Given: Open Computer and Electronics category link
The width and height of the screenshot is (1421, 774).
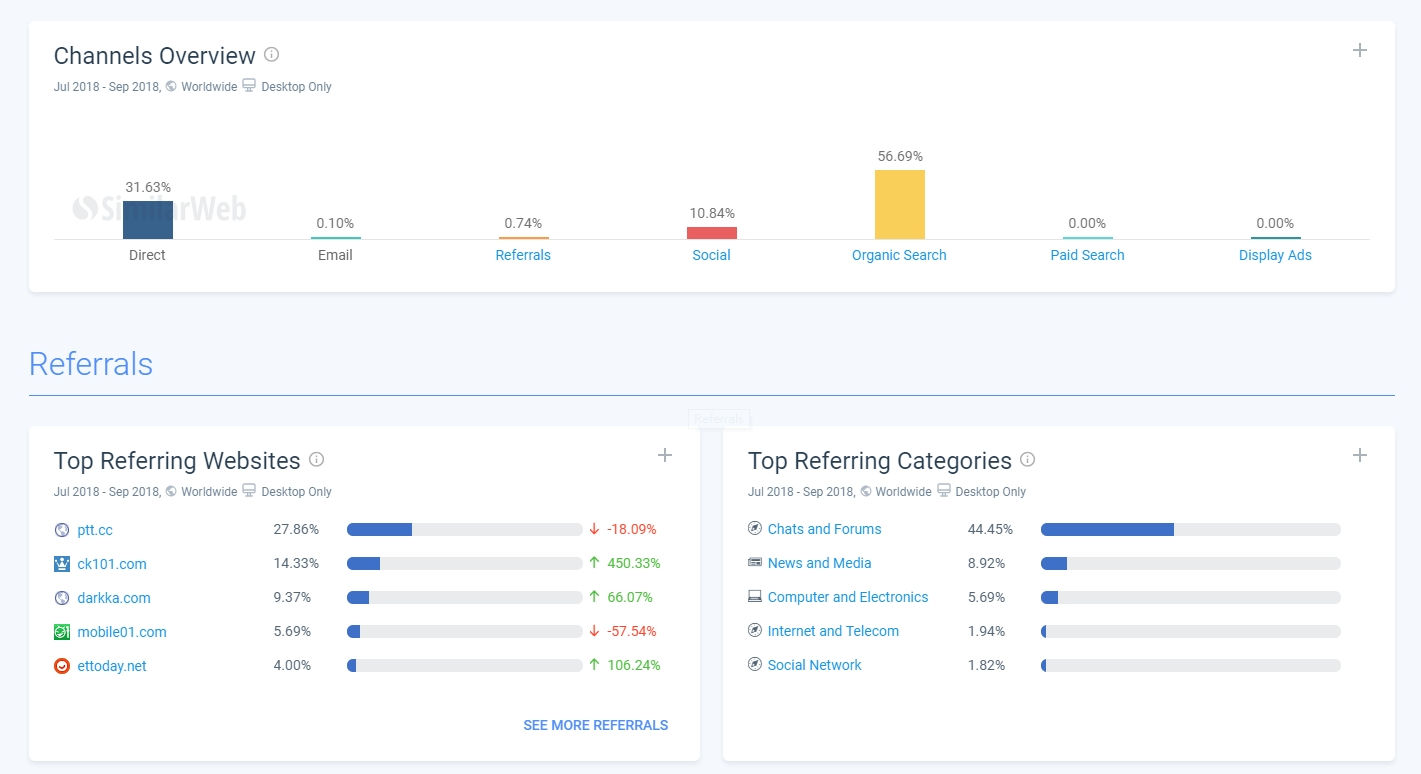Looking at the screenshot, I should coord(847,597).
